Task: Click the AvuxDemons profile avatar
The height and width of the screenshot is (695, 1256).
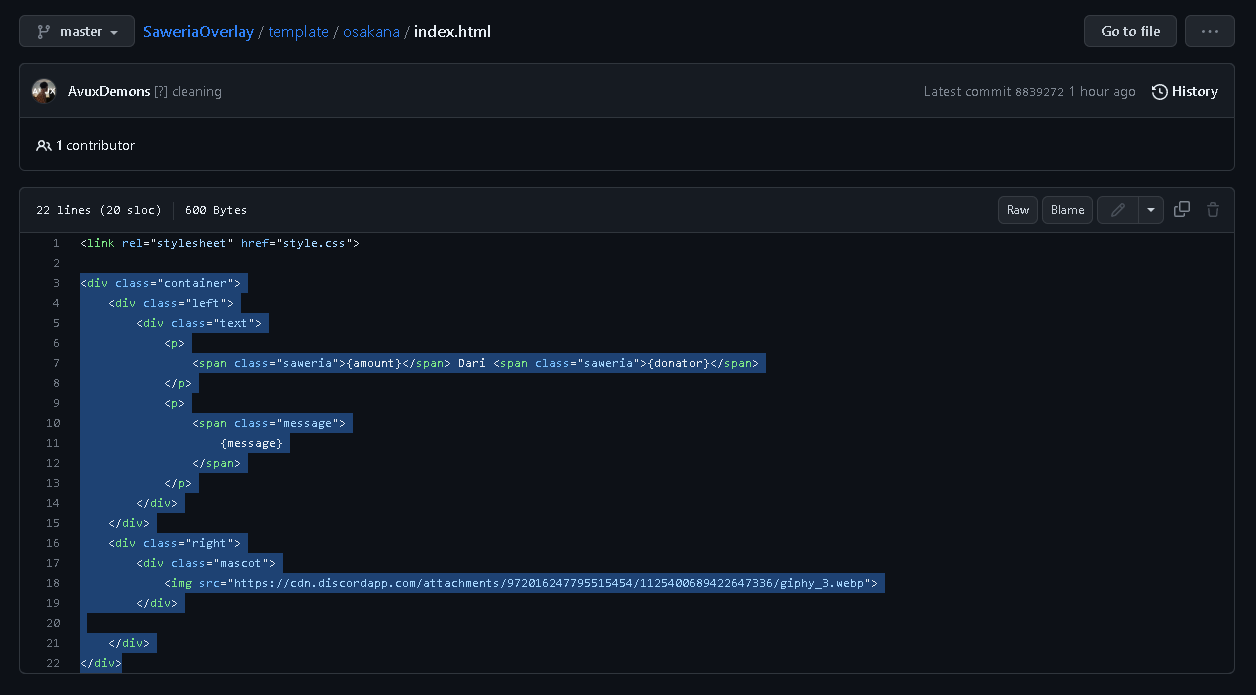Action: click(x=44, y=91)
